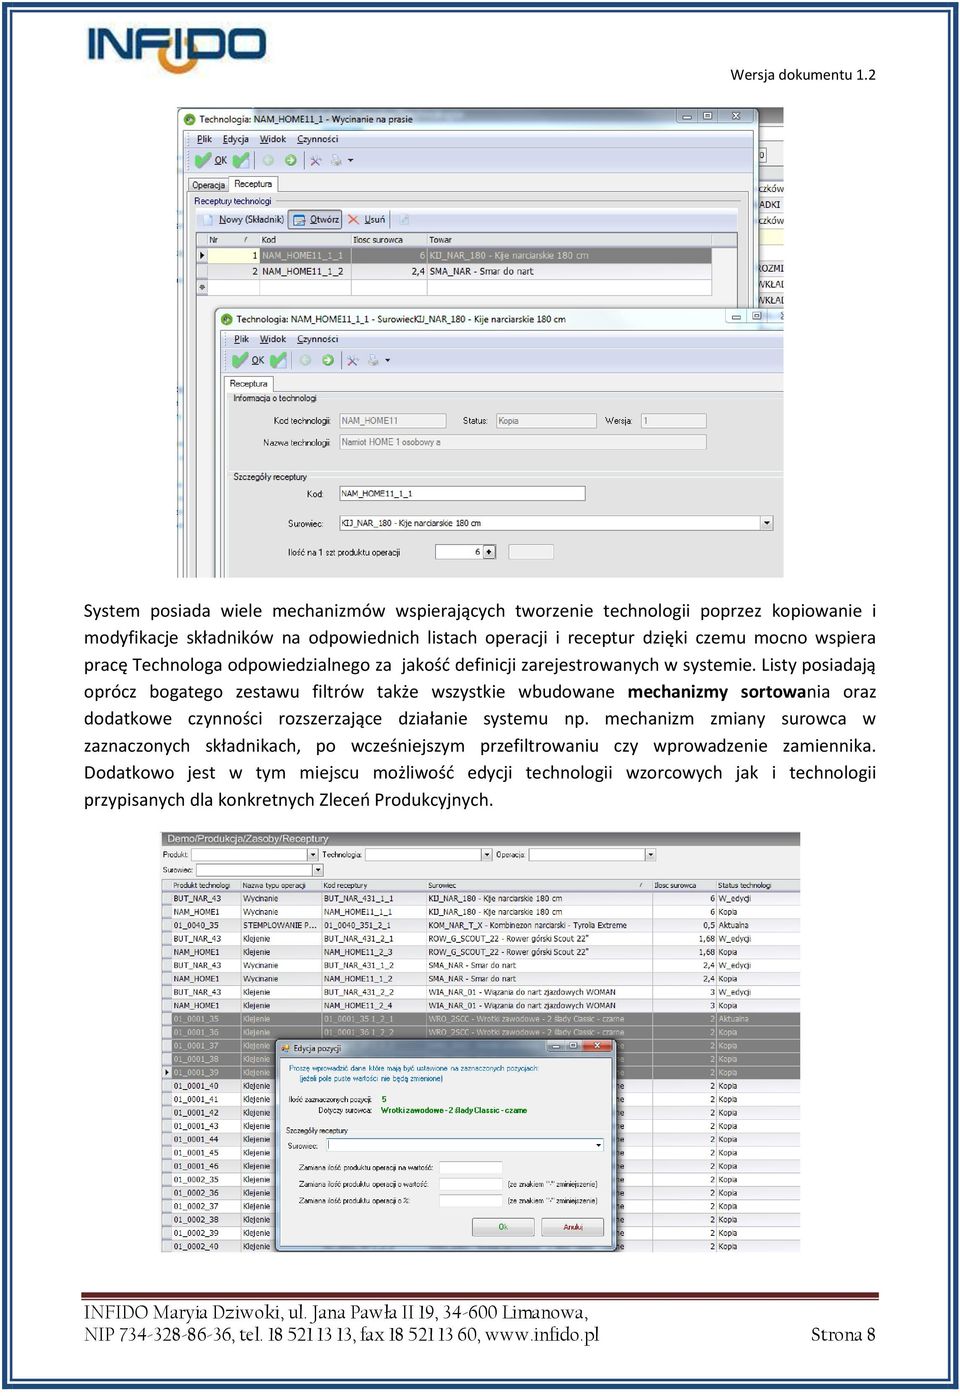Screen dimensions: 960x1396
Task: Click grey back arrow in Wycinanie na prasie toolbar
Action: click(x=268, y=160)
